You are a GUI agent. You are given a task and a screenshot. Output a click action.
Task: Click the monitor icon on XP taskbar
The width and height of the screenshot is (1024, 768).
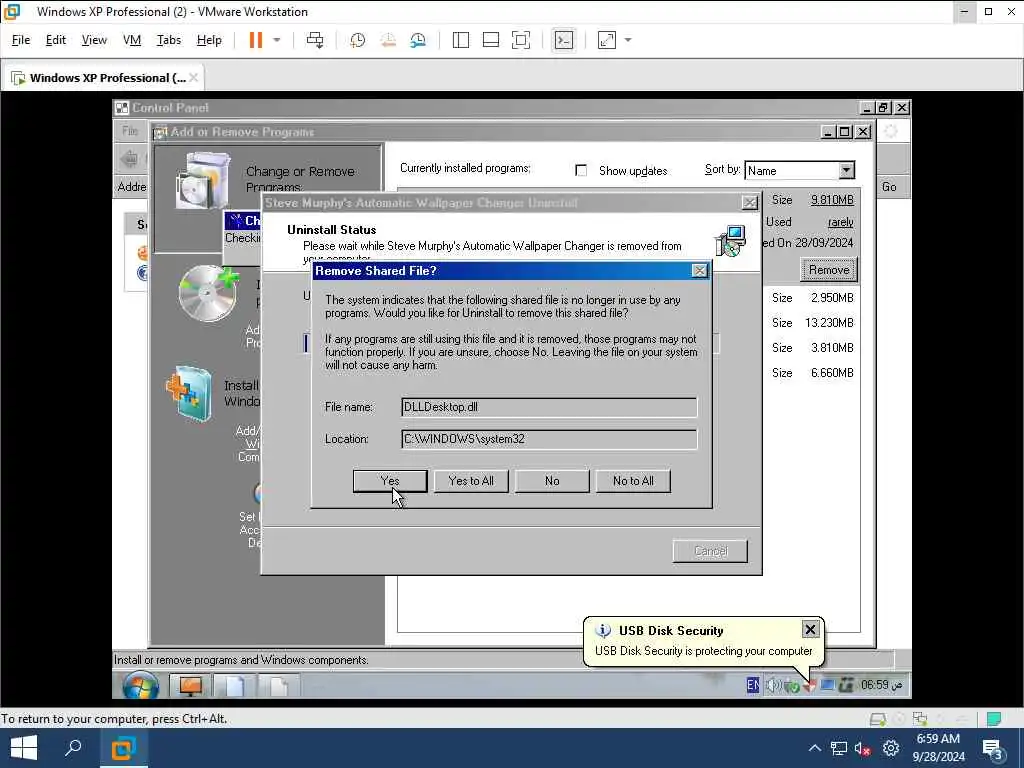click(x=190, y=686)
